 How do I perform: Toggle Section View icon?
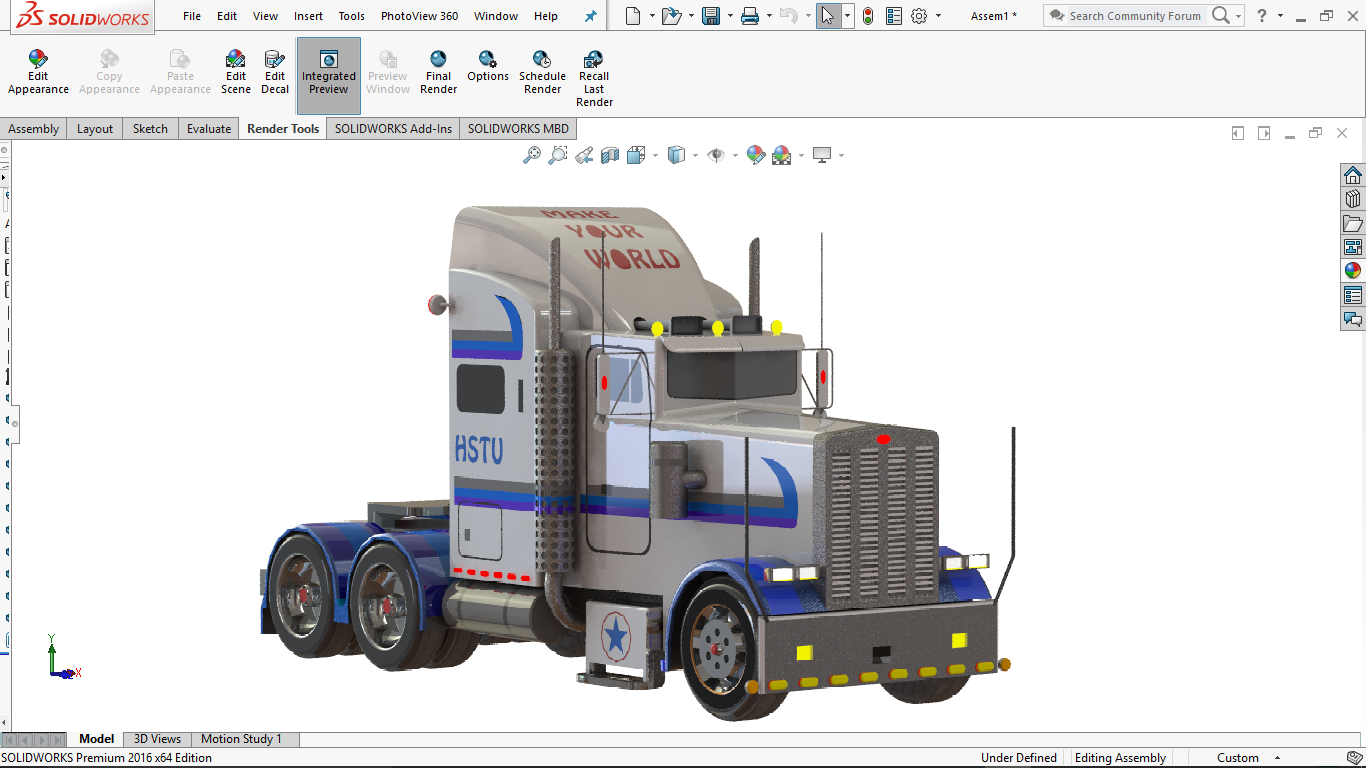click(x=610, y=155)
